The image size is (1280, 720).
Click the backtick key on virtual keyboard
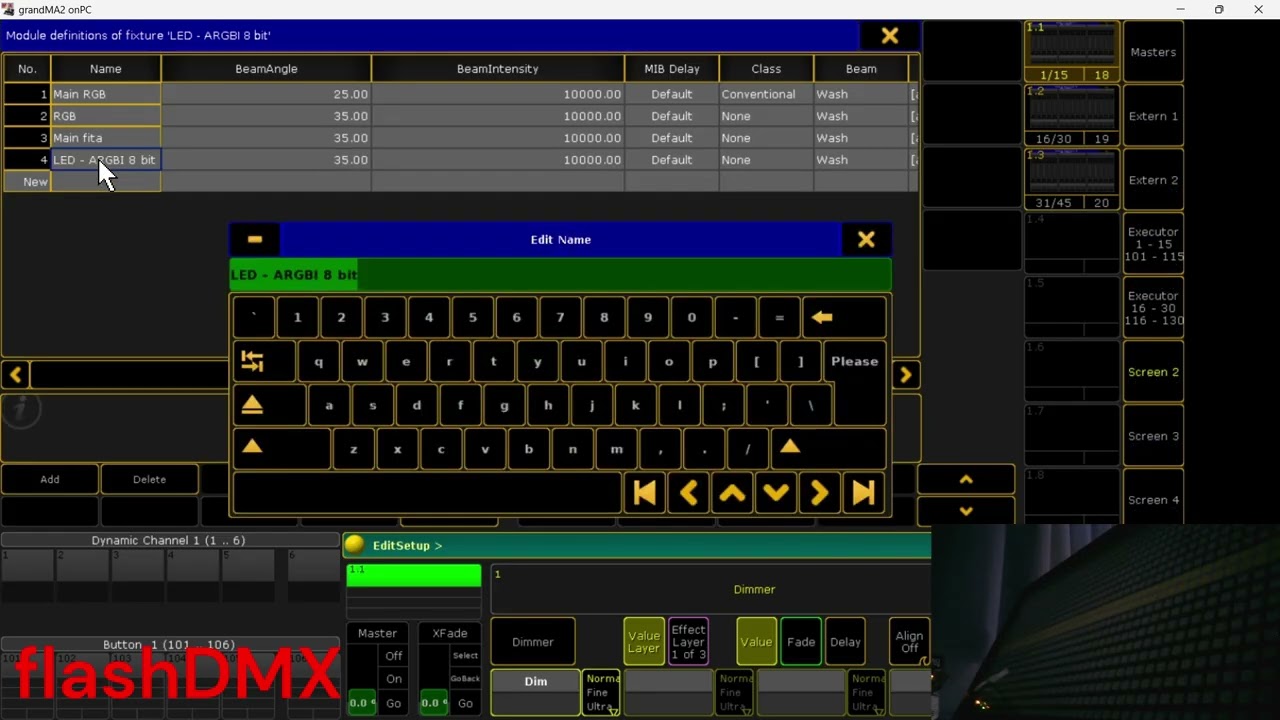(x=253, y=317)
